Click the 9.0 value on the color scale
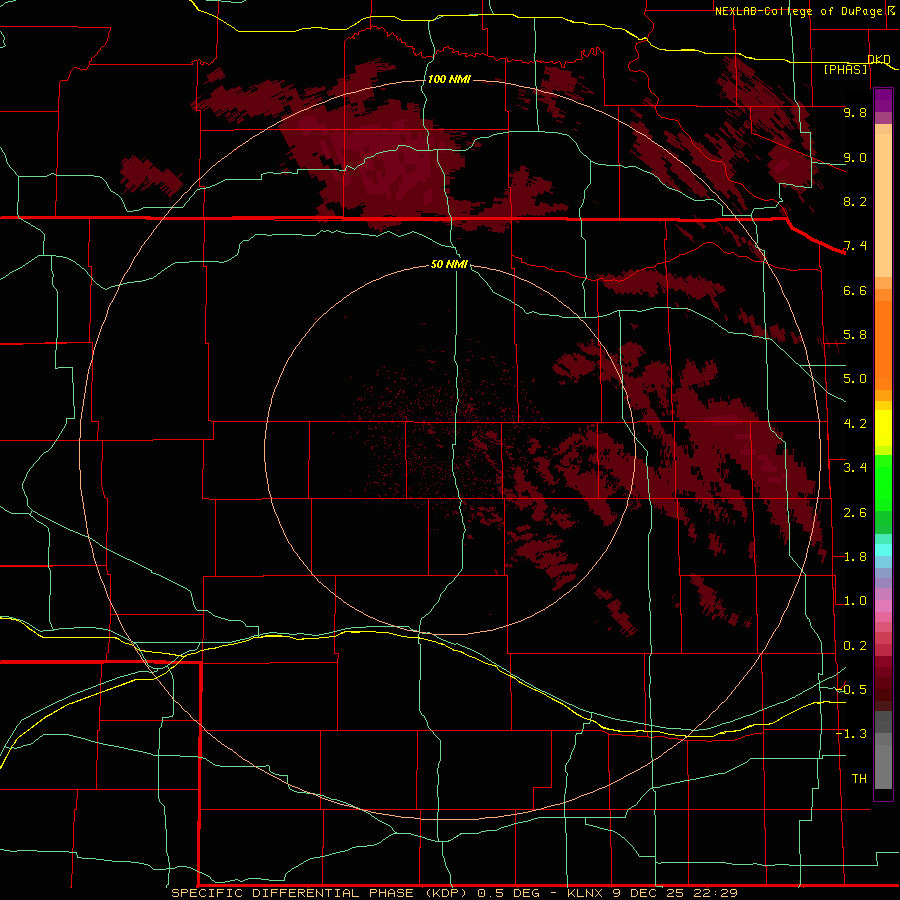The width and height of the screenshot is (900, 900). point(855,157)
